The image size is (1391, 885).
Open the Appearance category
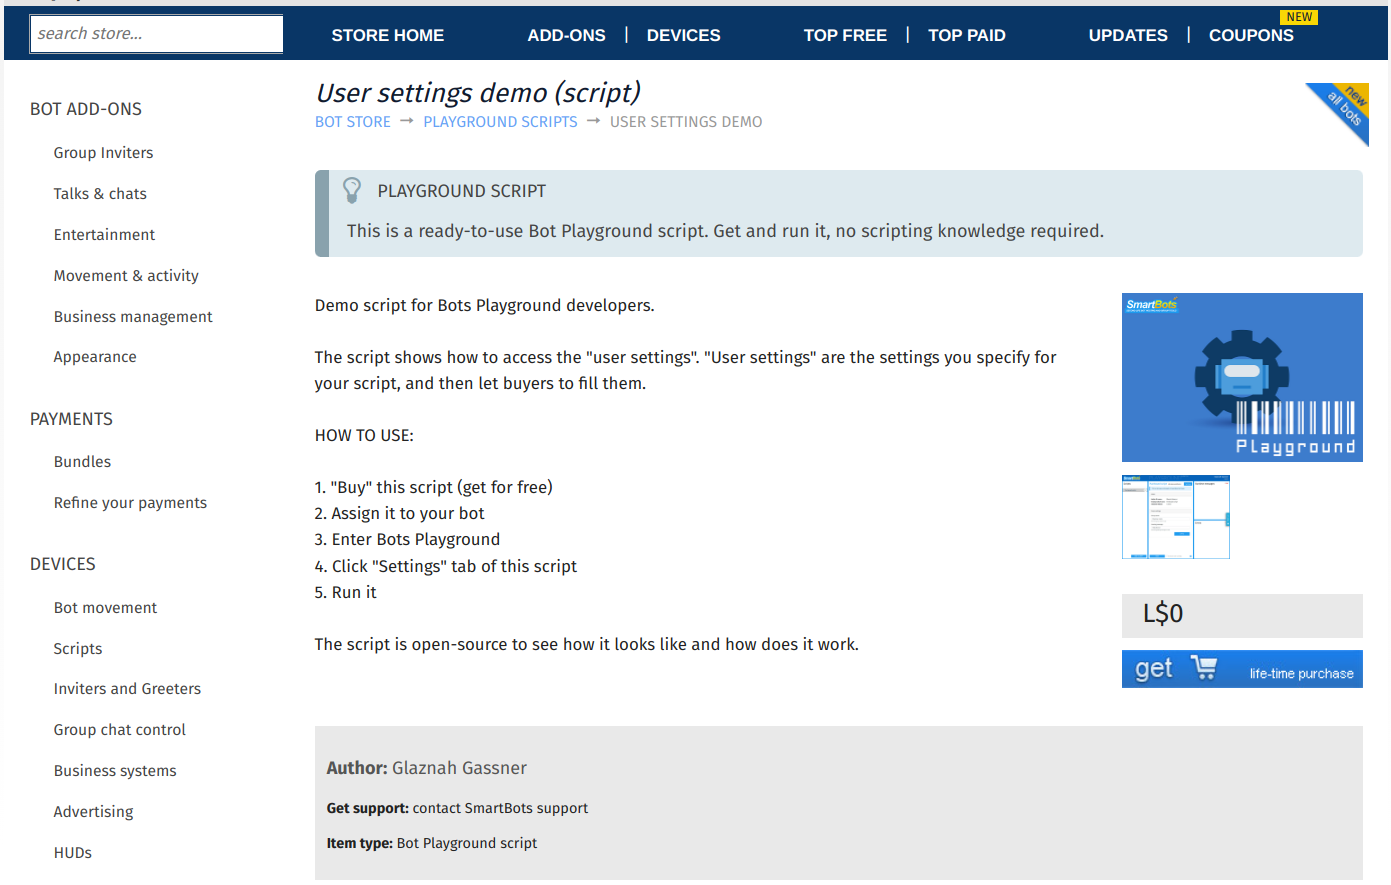point(95,357)
